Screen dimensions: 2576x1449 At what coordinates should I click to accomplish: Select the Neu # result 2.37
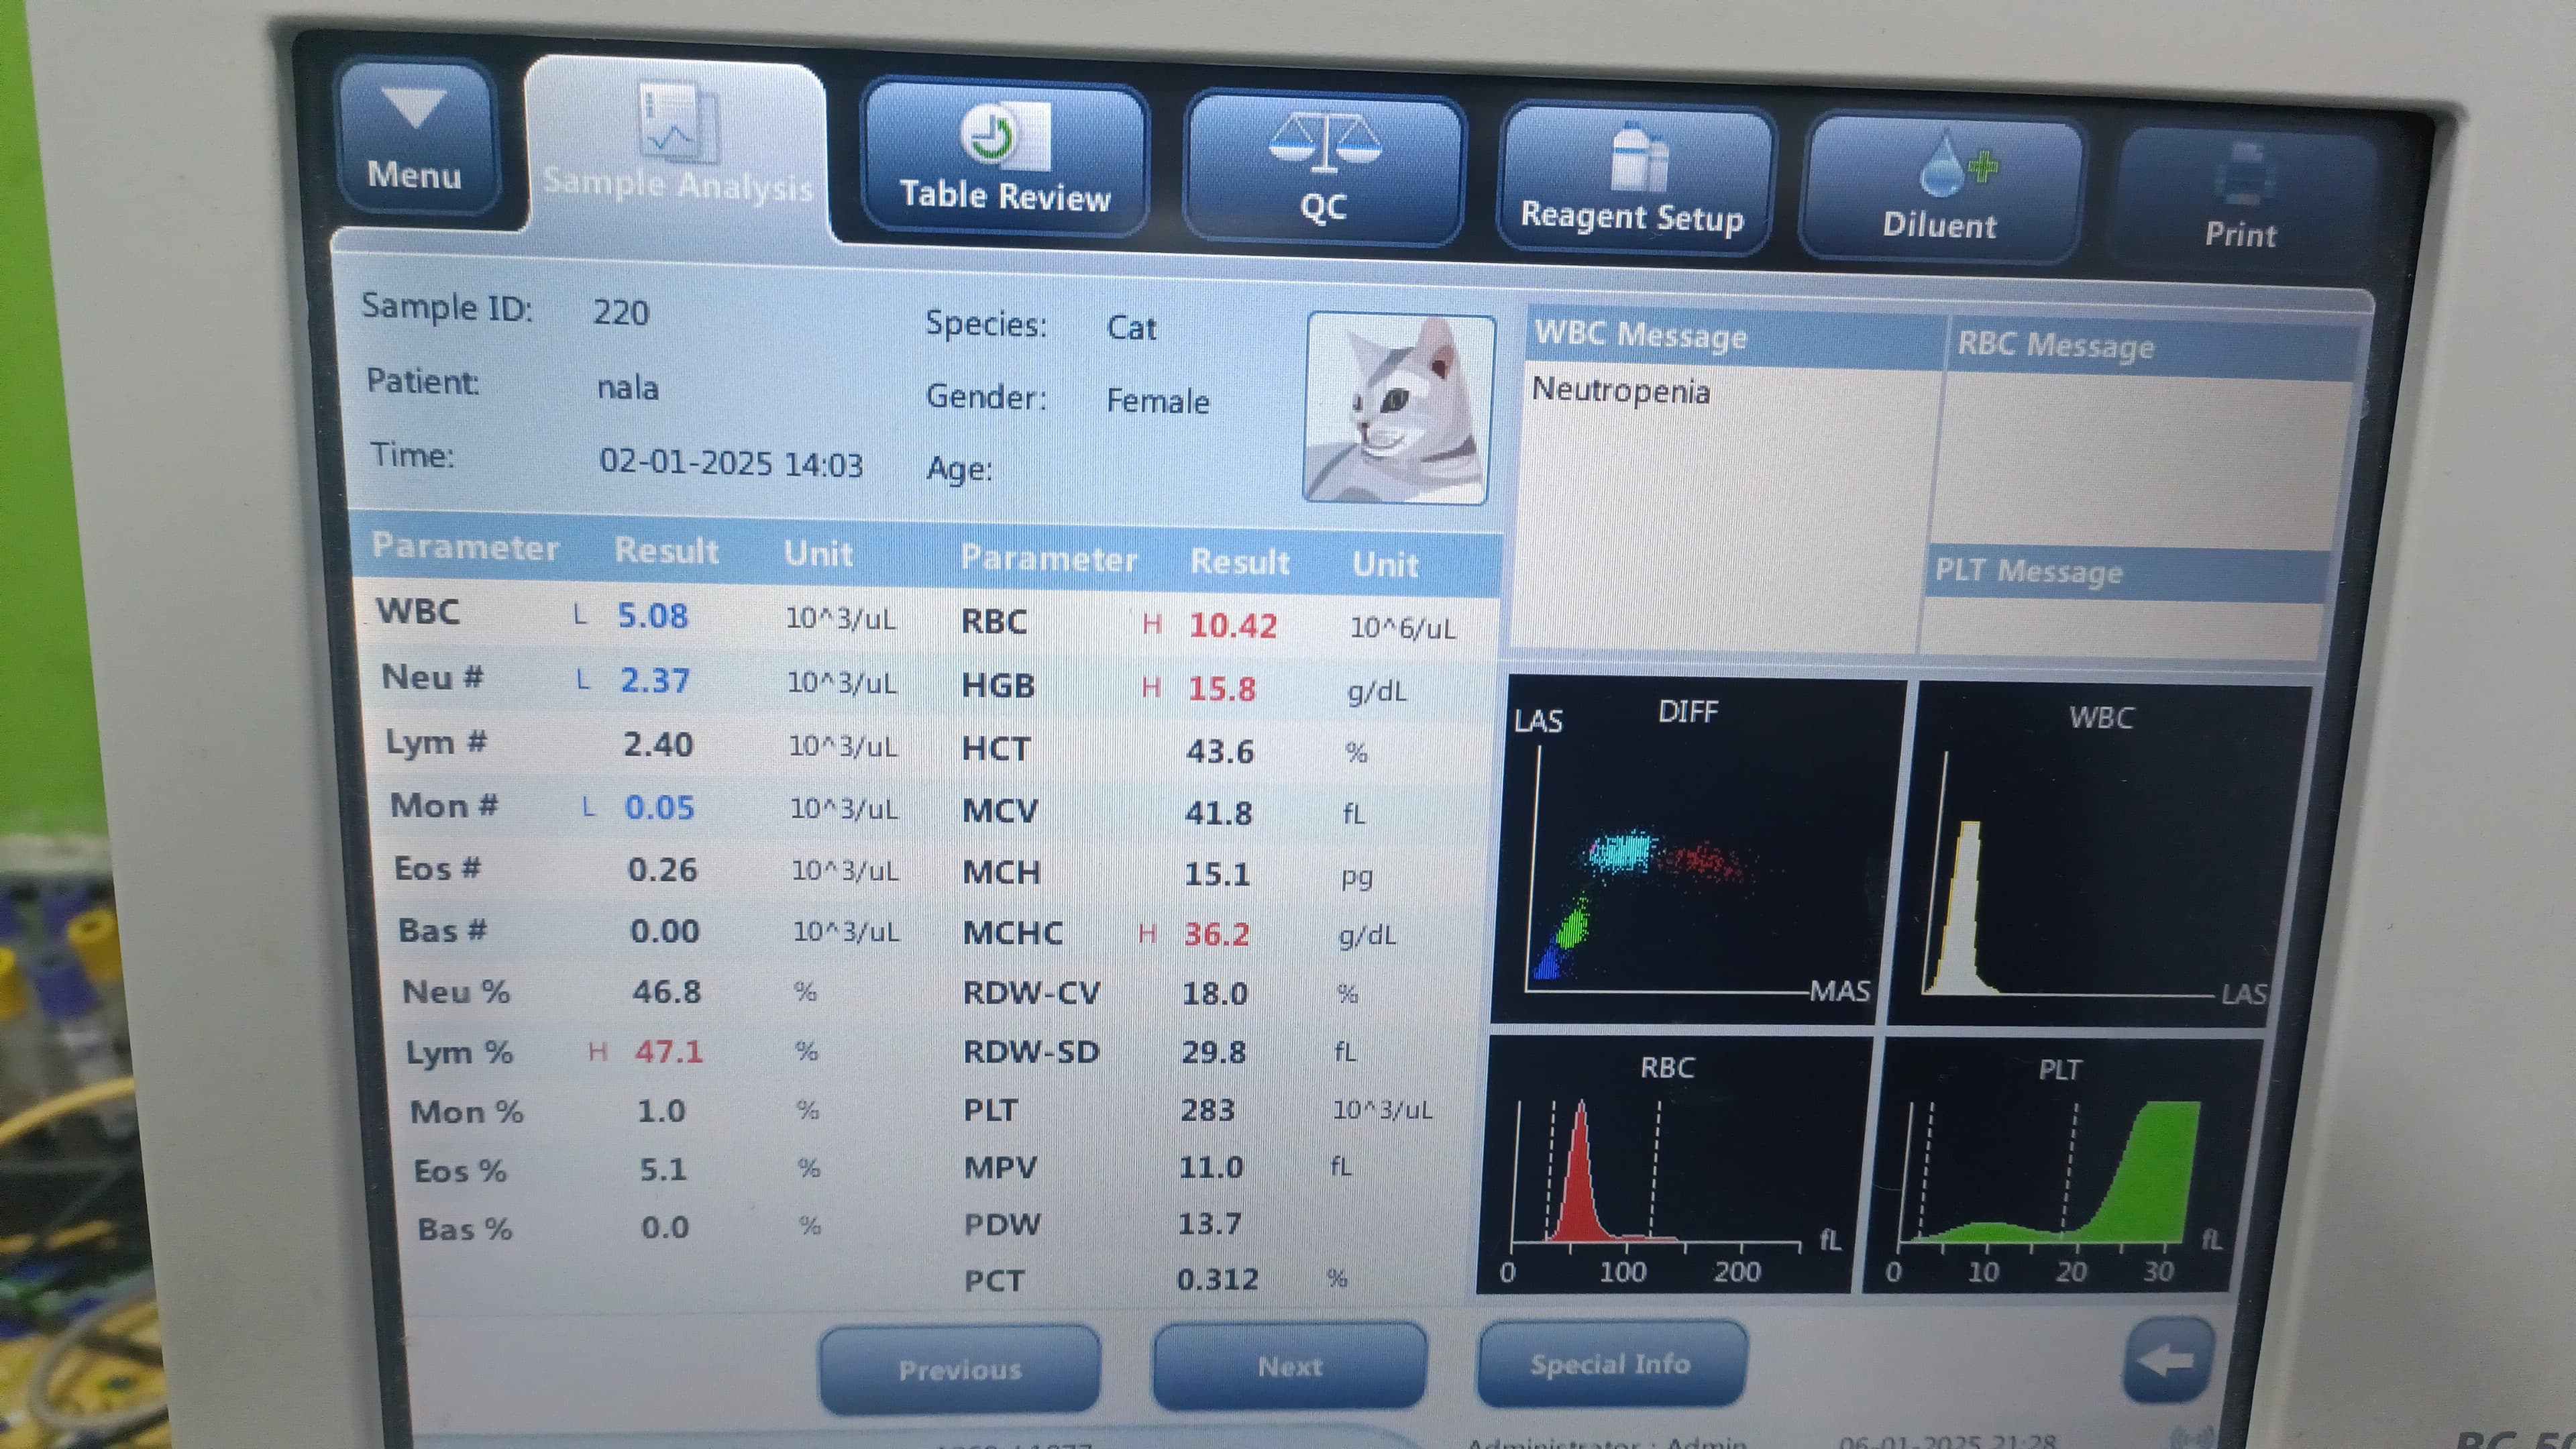point(655,681)
